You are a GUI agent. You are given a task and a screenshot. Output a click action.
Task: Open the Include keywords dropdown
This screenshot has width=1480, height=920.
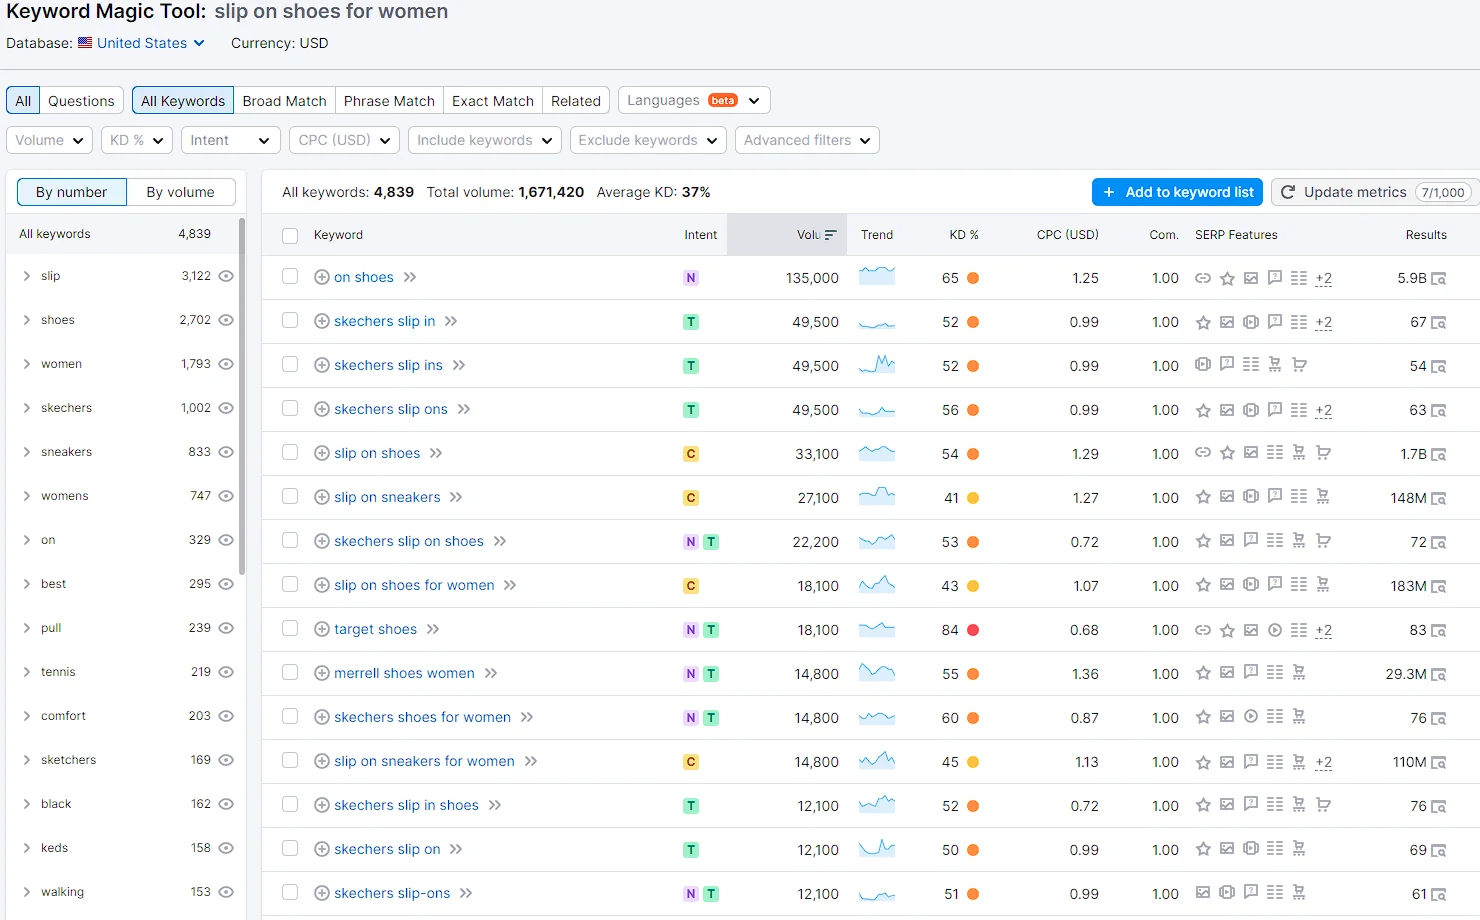(x=485, y=140)
